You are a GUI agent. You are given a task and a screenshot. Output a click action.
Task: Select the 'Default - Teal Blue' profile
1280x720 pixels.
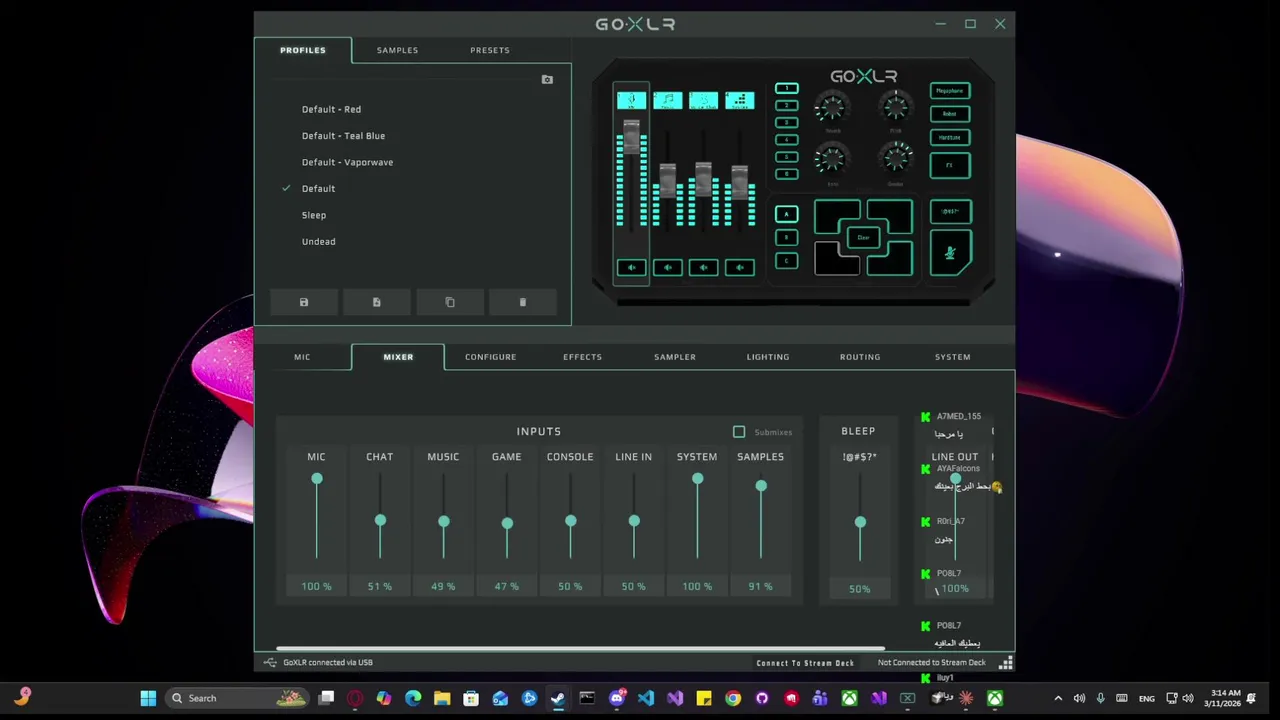(x=343, y=136)
